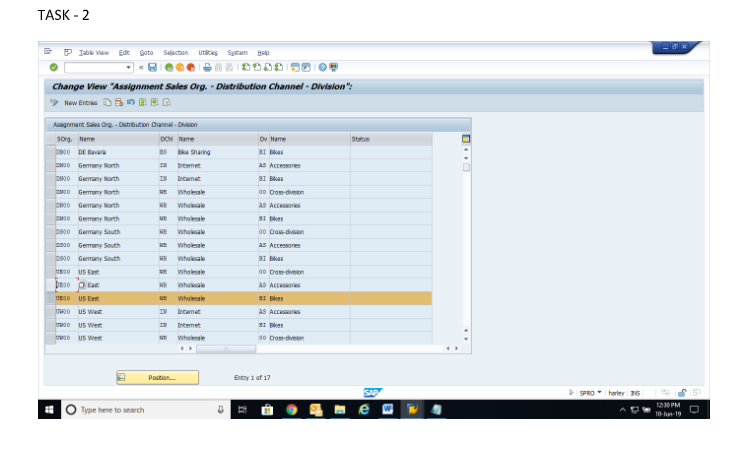This screenshot has height=454, width=752.
Task: Click US East in the highlighted row
Action: (x=89, y=298)
